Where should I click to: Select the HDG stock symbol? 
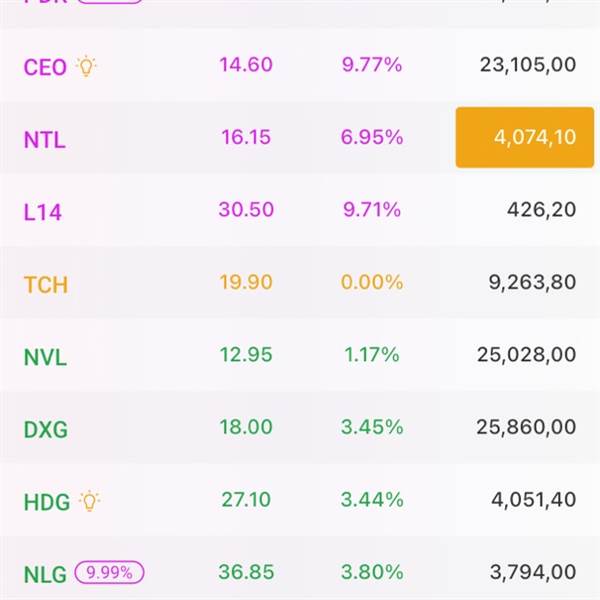click(x=47, y=502)
